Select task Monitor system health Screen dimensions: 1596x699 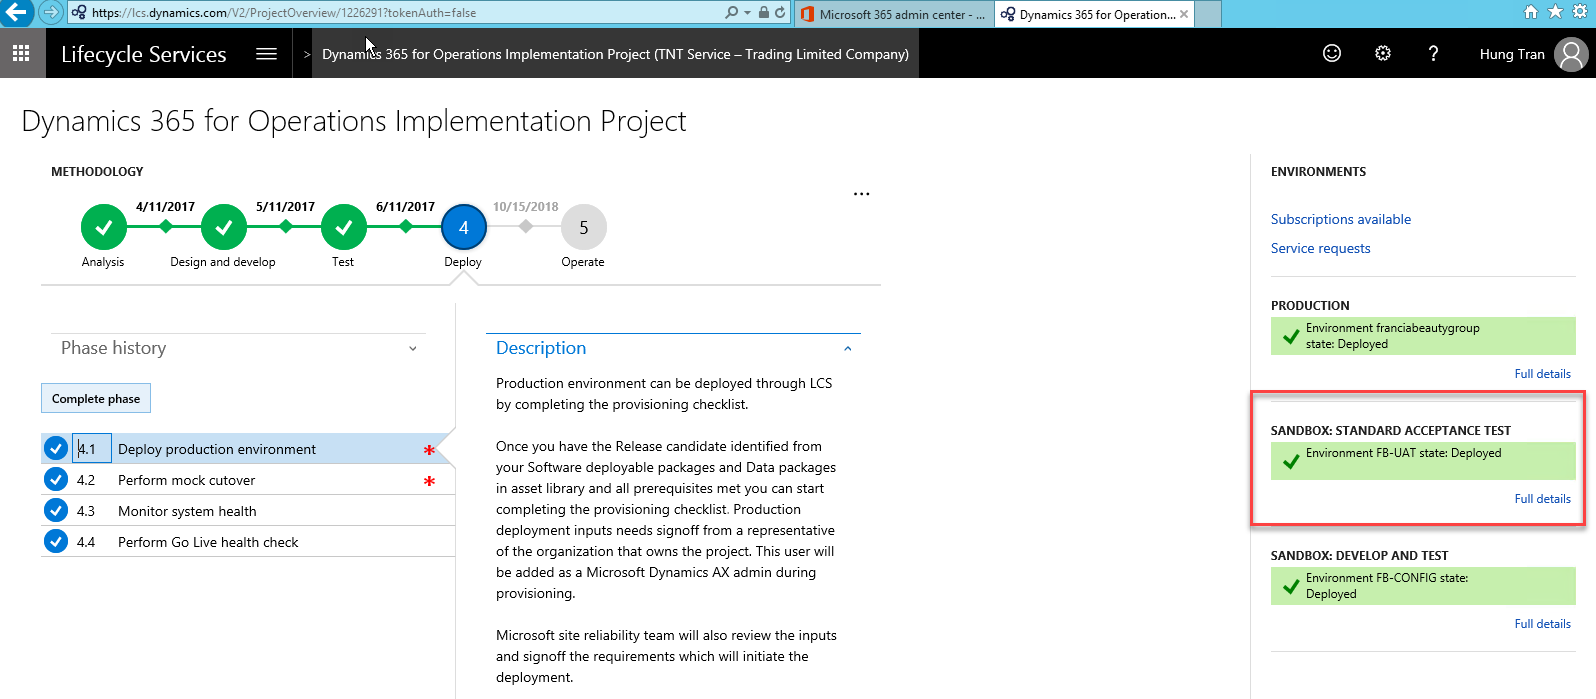click(x=187, y=511)
